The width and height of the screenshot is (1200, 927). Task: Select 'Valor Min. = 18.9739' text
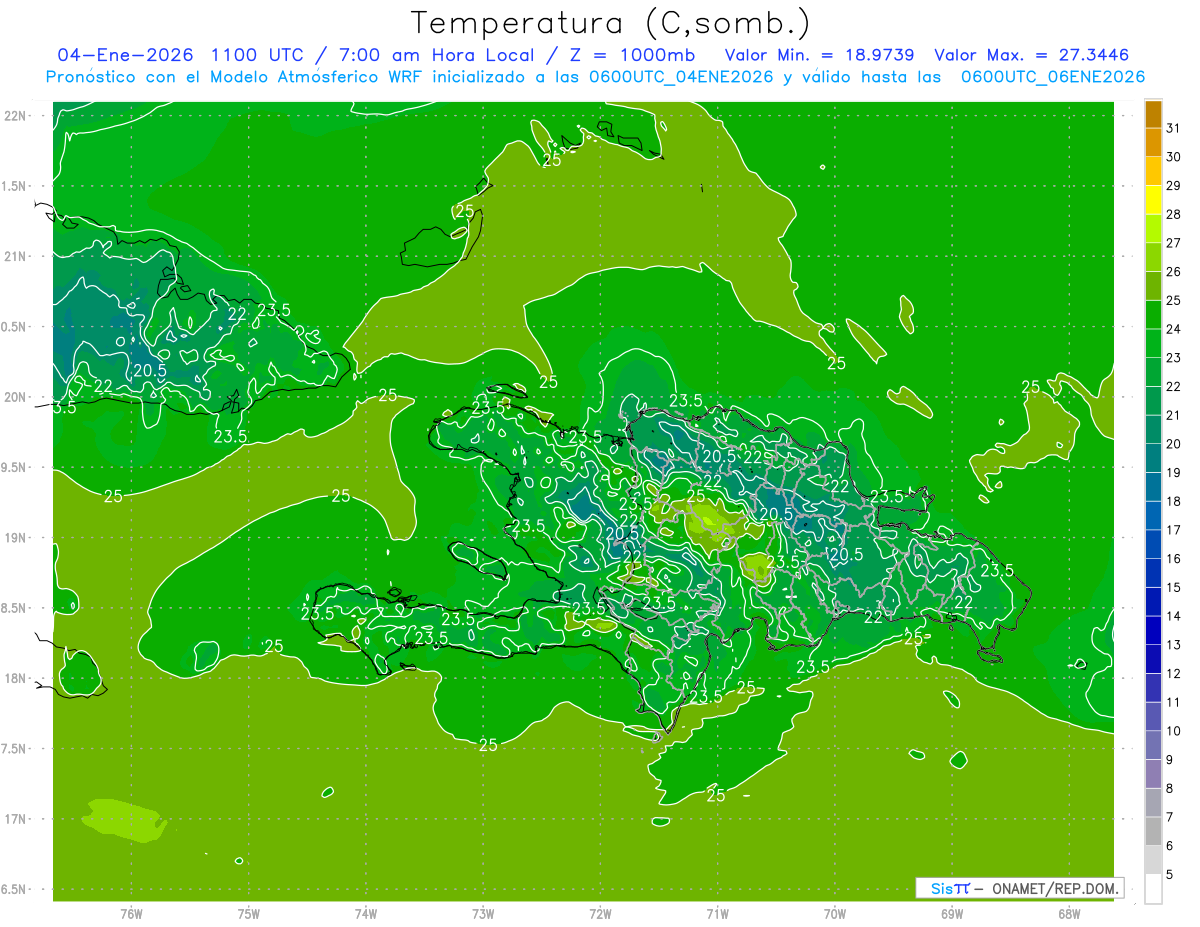coord(819,55)
